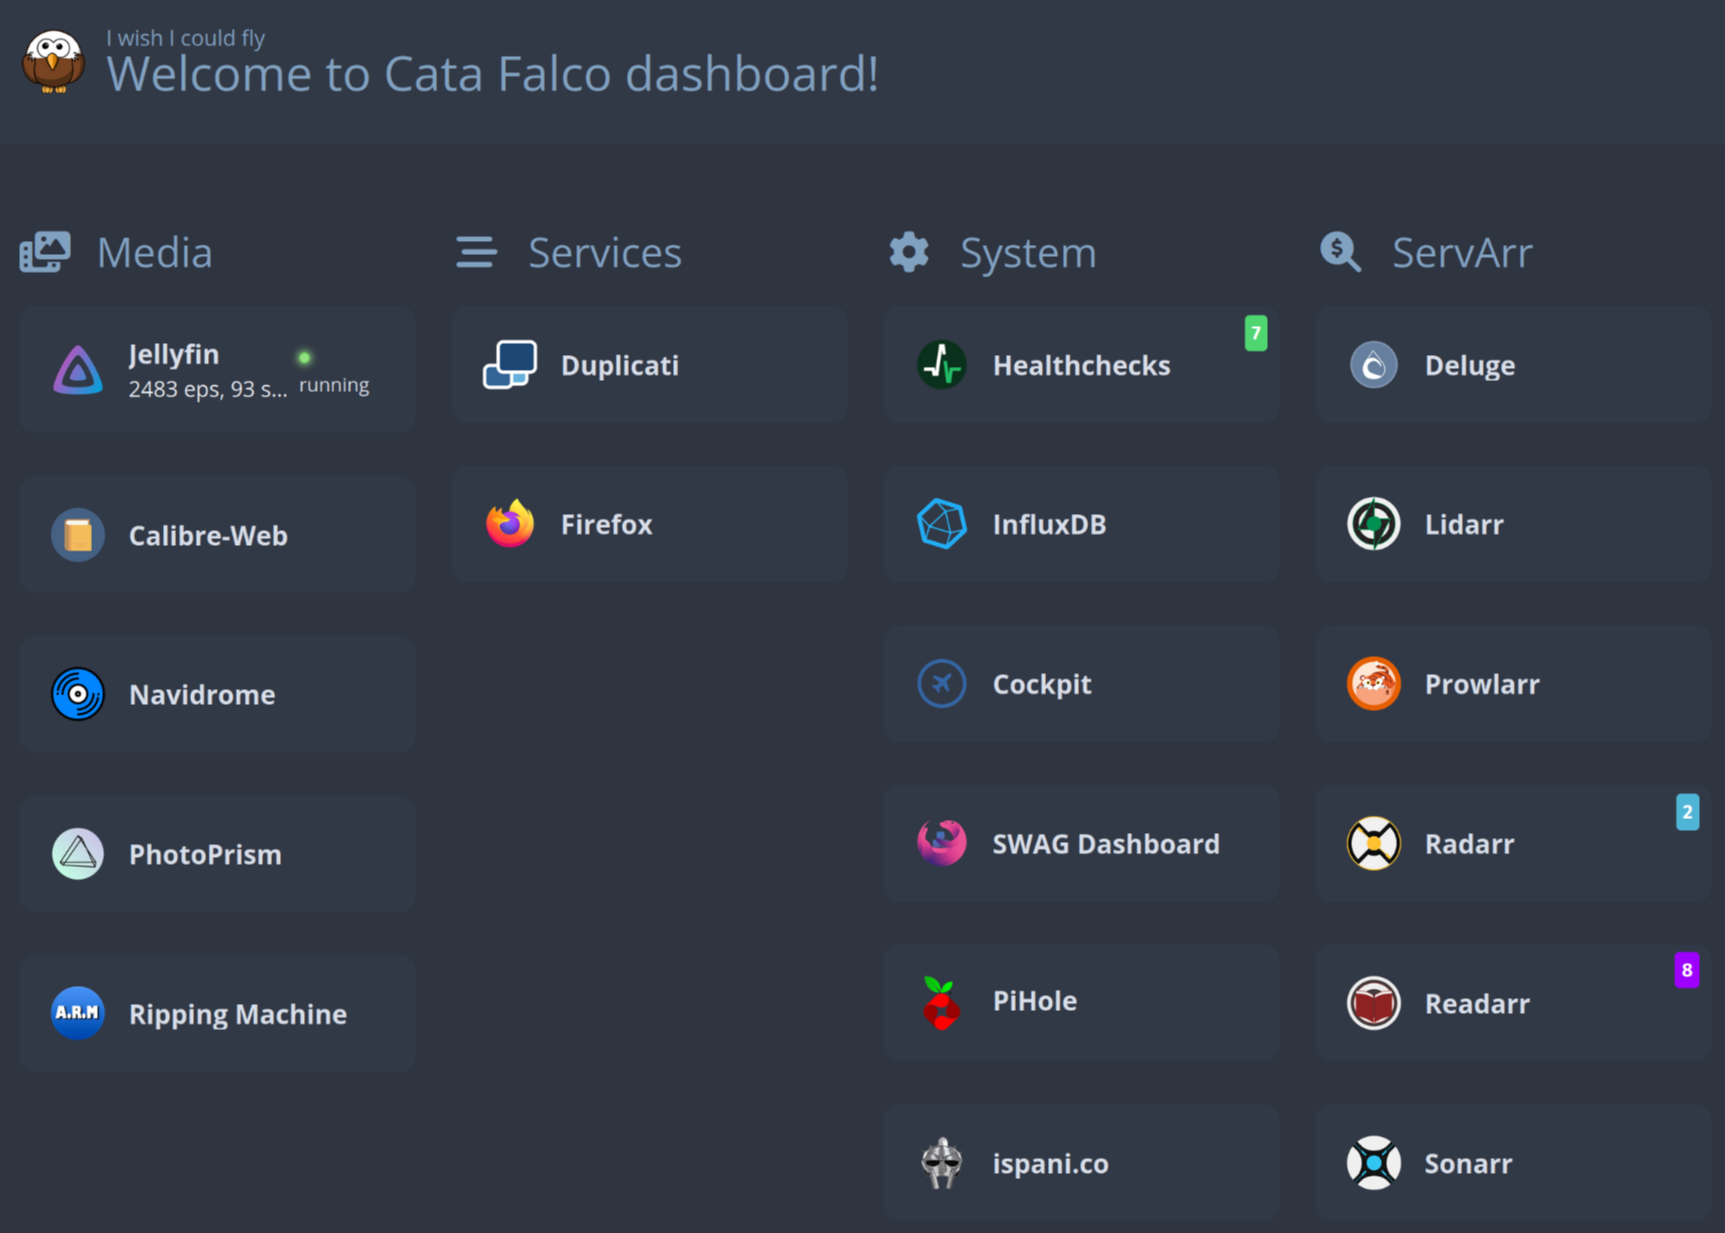Click the ServArr section heading
This screenshot has height=1233, width=1725.
pos(1462,252)
